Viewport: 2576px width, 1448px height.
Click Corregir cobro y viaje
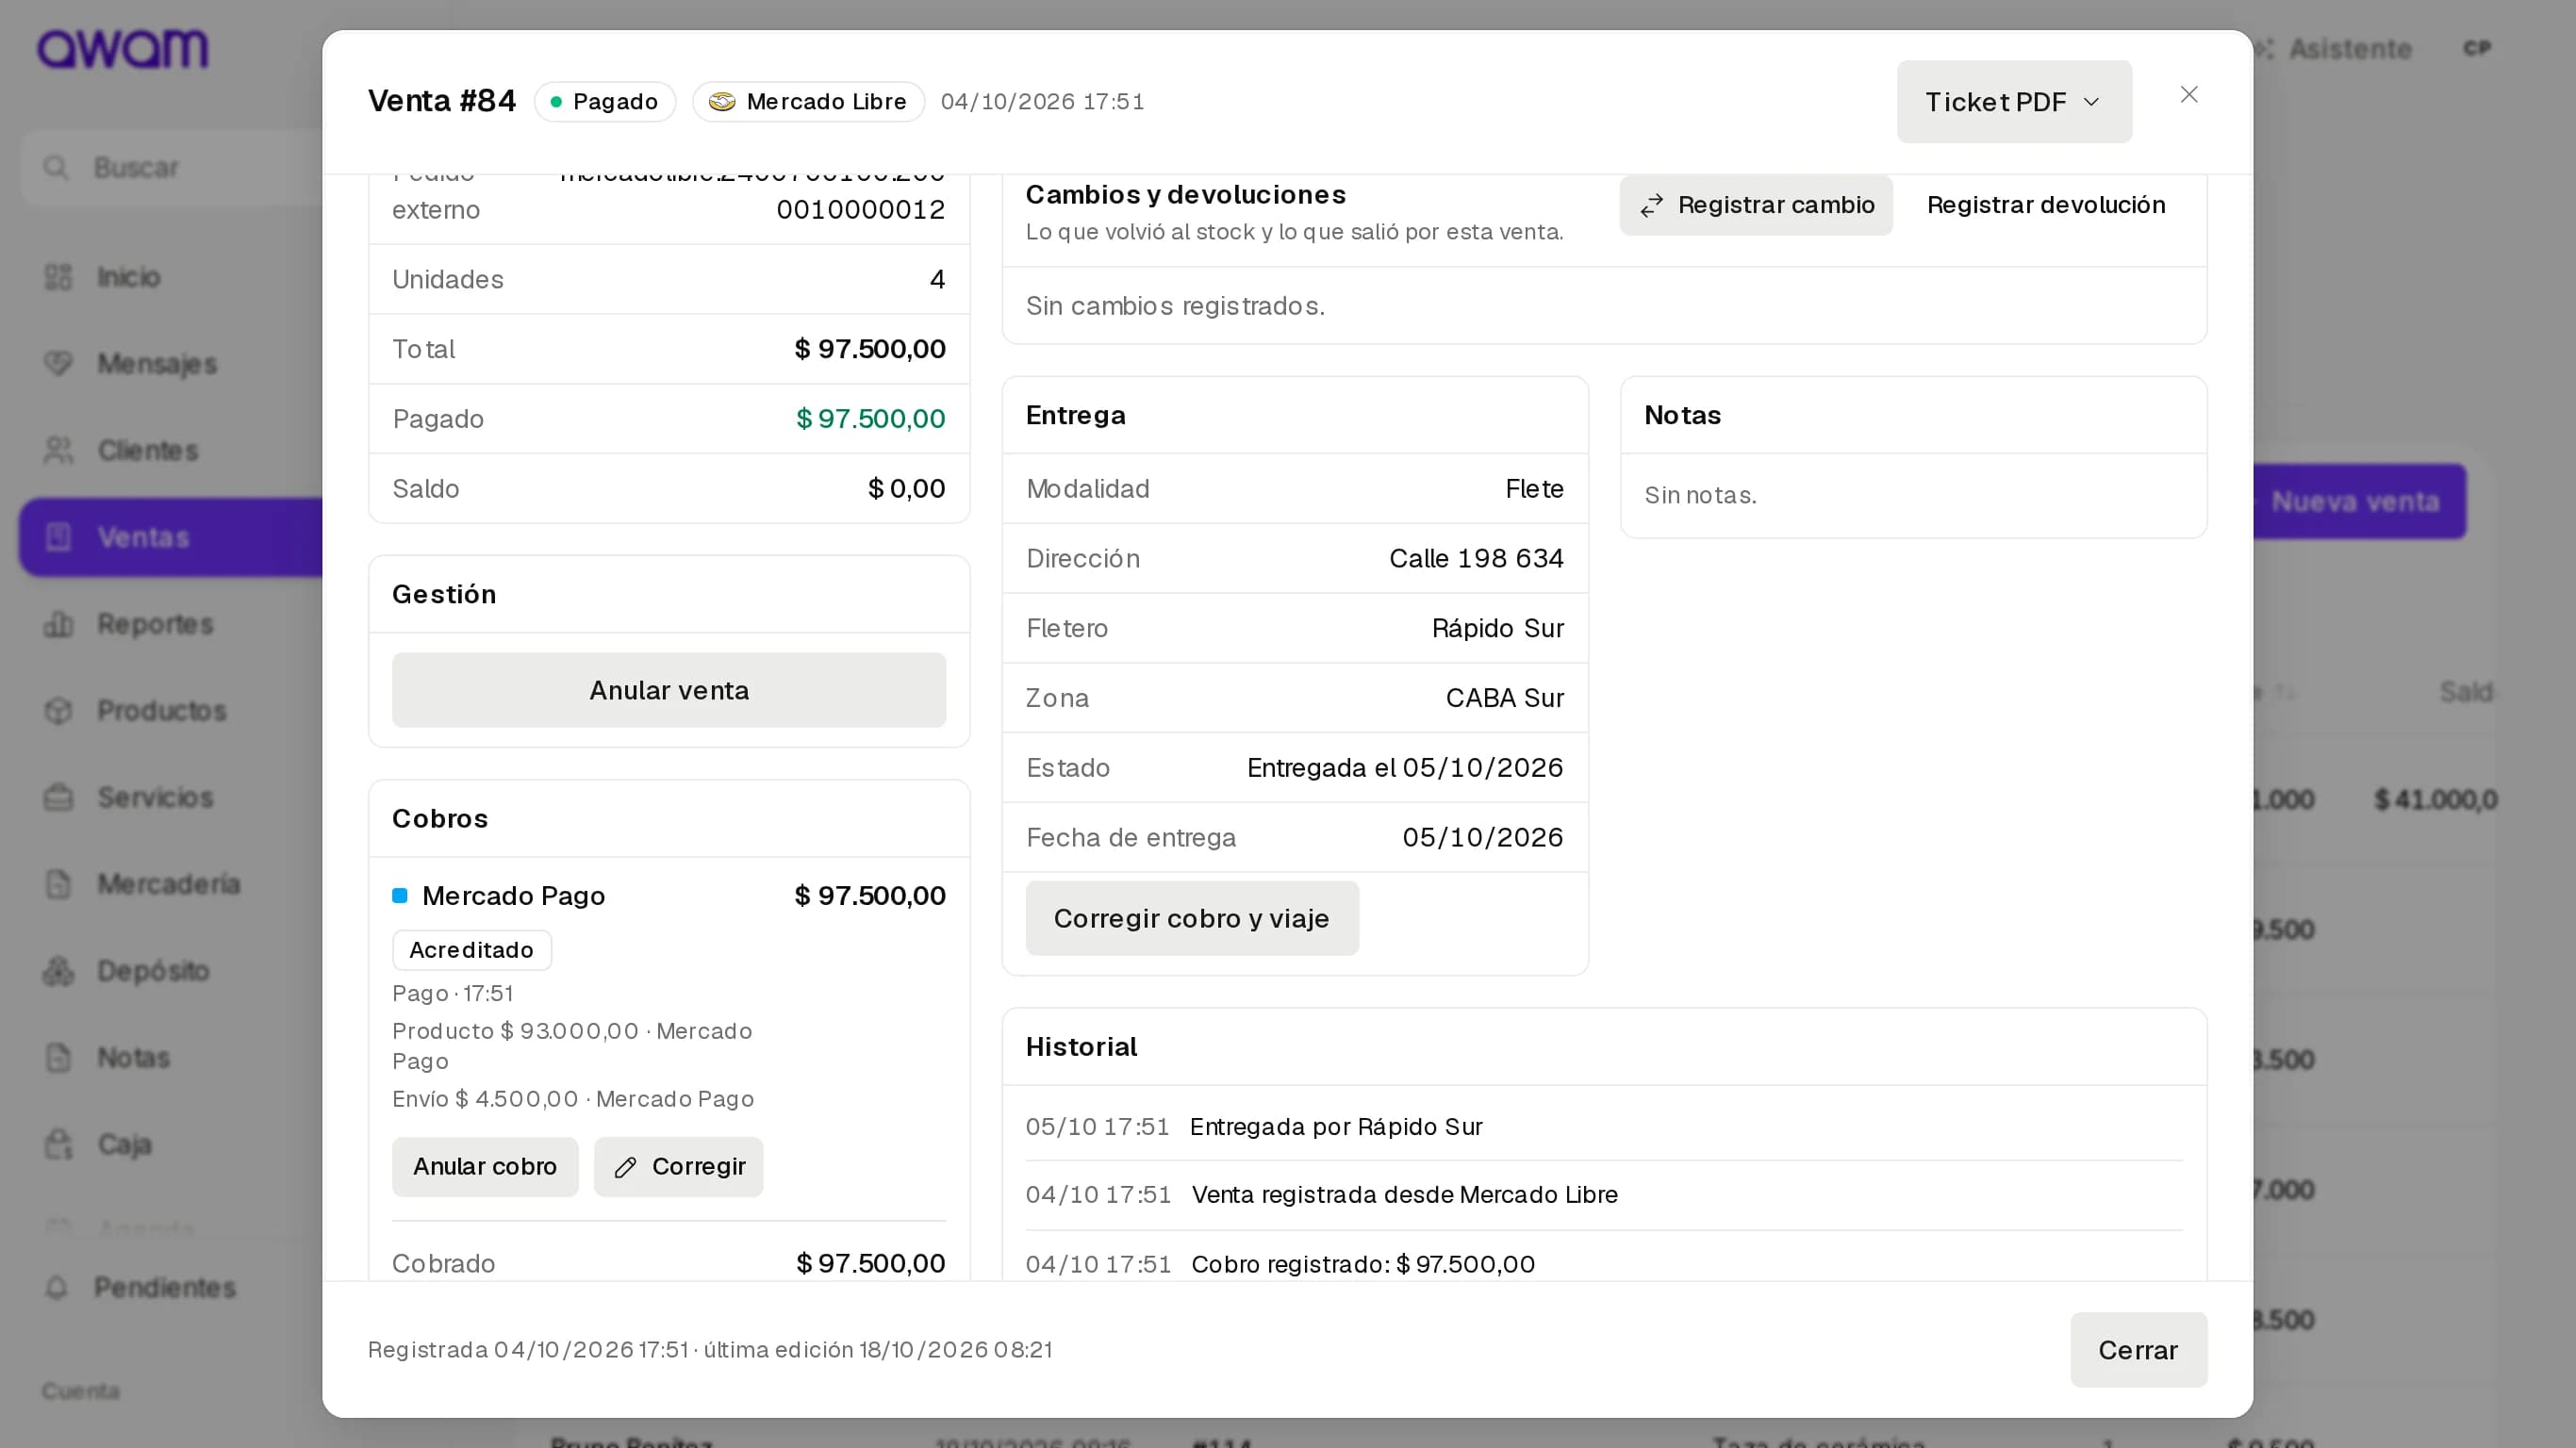(x=1192, y=918)
